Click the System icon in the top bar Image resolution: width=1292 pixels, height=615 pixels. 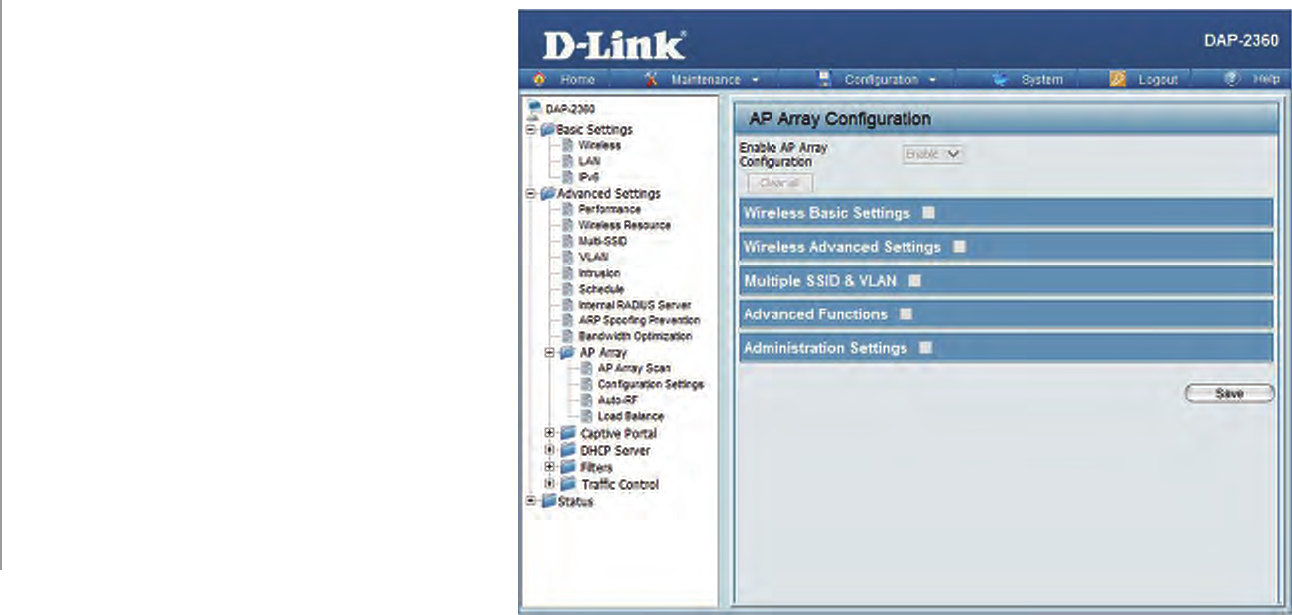(x=999, y=79)
